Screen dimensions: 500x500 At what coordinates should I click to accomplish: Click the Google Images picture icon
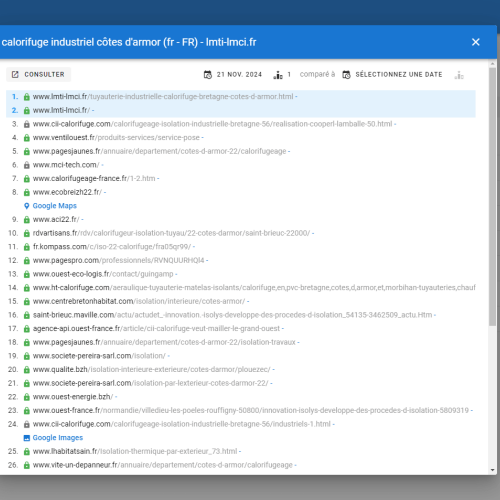click(27, 438)
